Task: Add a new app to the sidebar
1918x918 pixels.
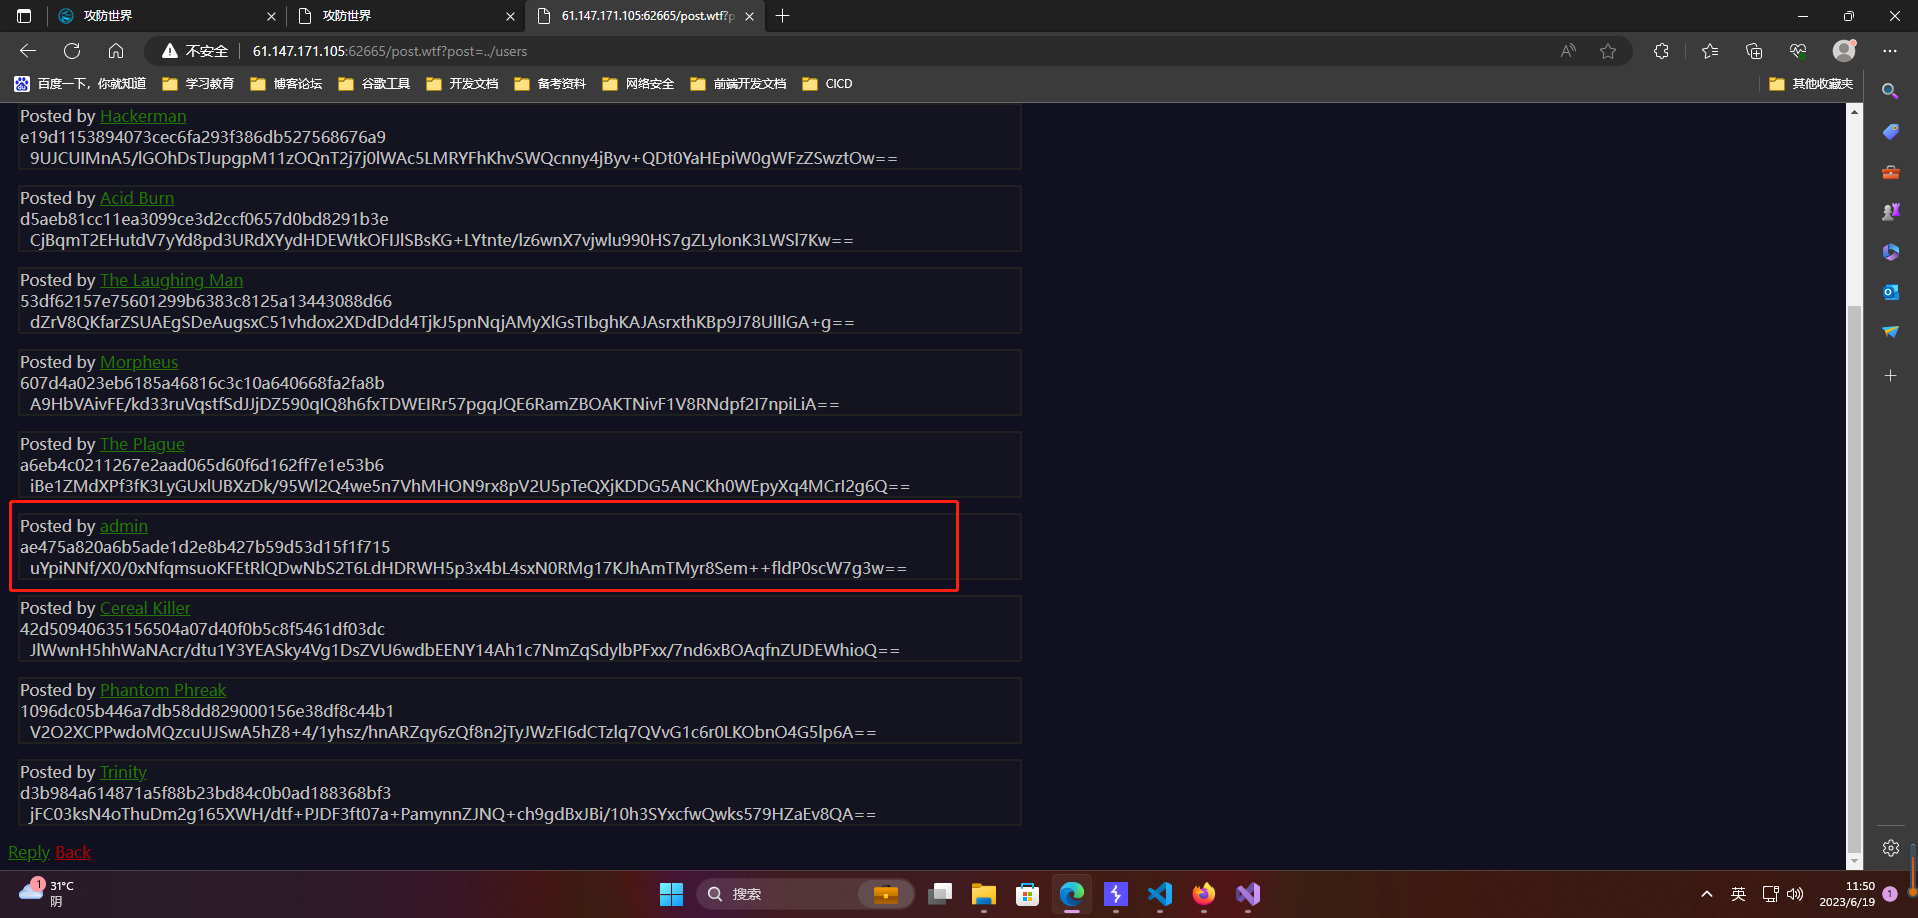Action: tap(1890, 376)
